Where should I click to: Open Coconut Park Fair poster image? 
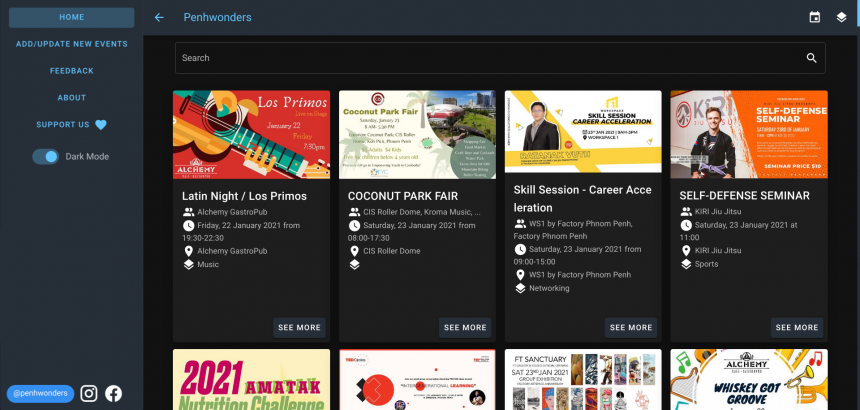point(417,135)
